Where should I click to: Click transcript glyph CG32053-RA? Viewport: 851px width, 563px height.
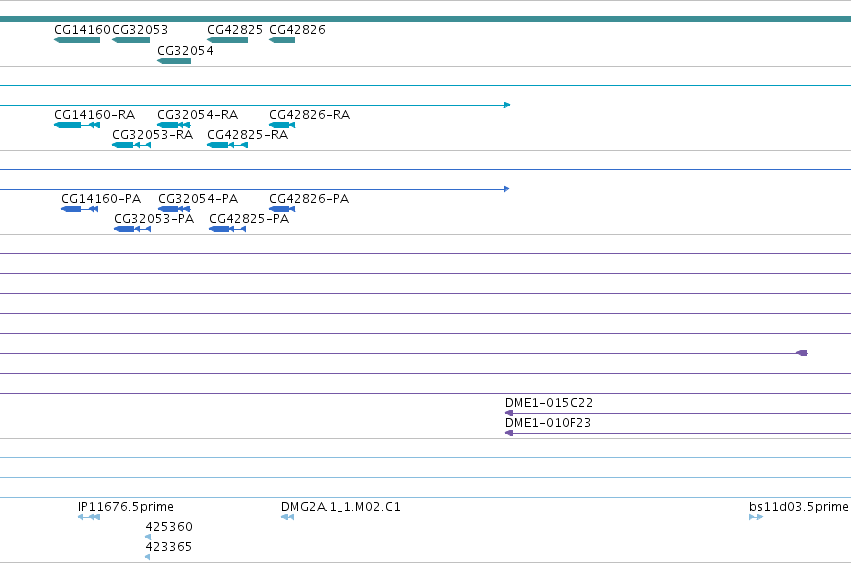(x=131, y=145)
